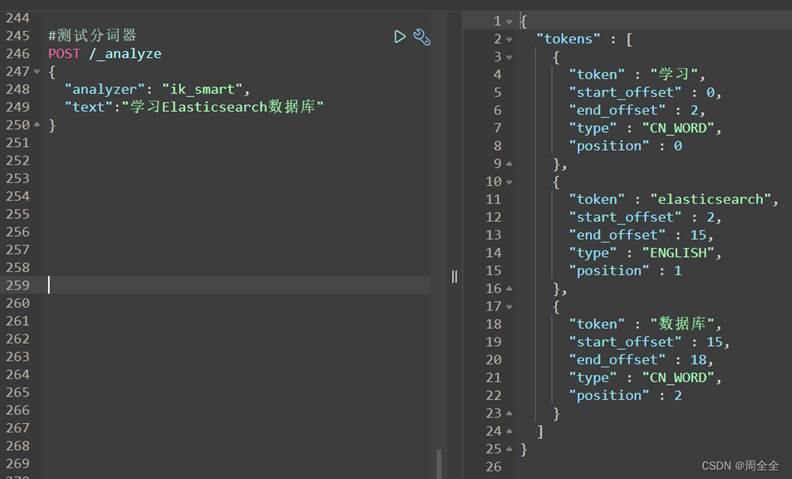Grab the editor/response pane divider handle
Viewport: 792px width, 479px height.
(x=454, y=276)
